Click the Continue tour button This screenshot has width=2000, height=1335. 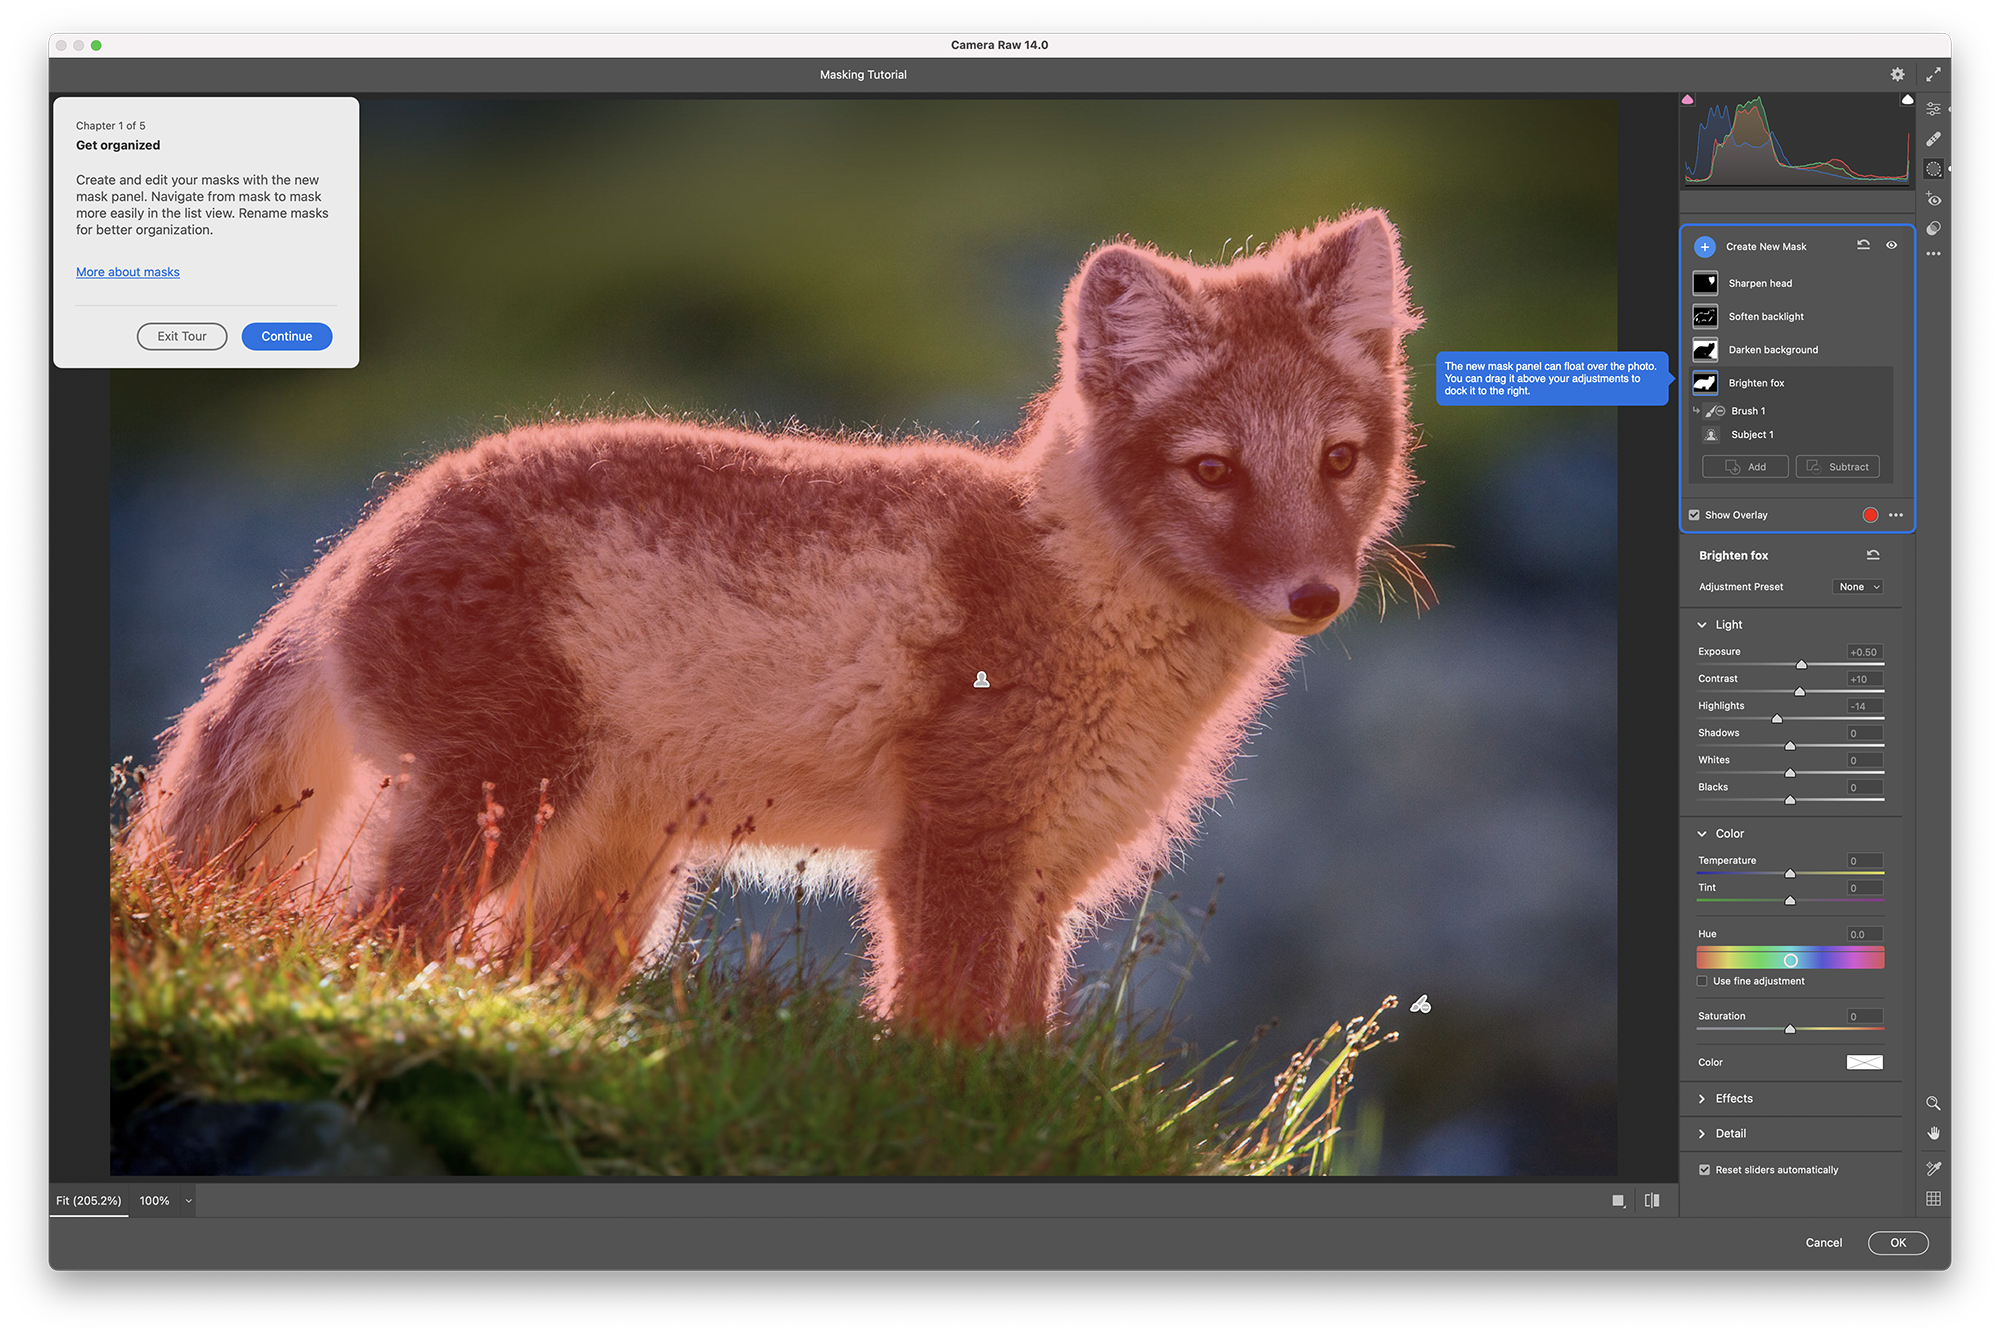[x=287, y=337]
